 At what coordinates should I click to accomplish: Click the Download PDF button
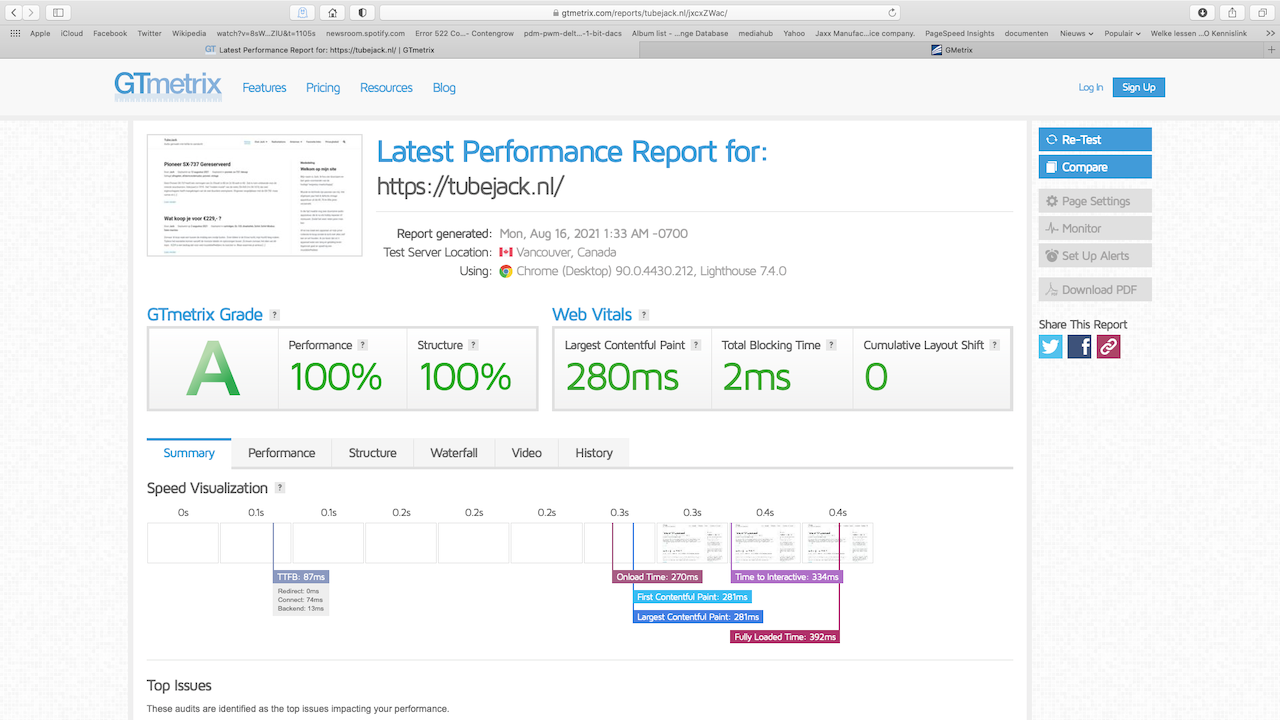click(1095, 290)
